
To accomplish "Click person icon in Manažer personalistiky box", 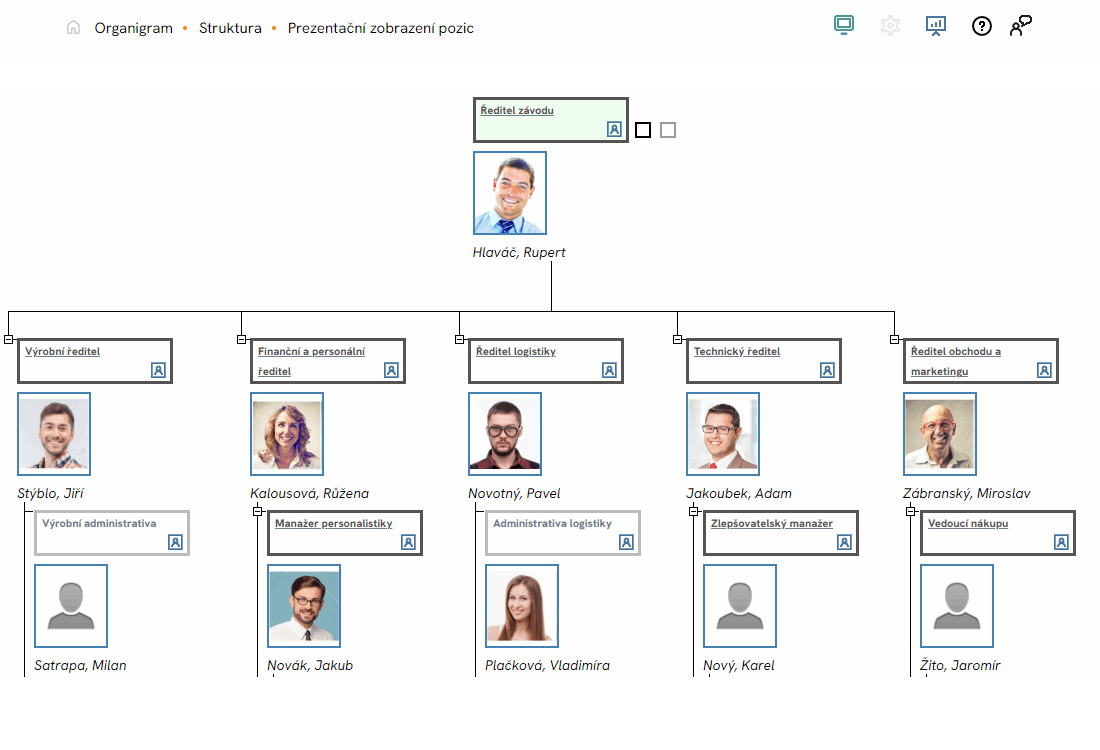I will (x=408, y=542).
